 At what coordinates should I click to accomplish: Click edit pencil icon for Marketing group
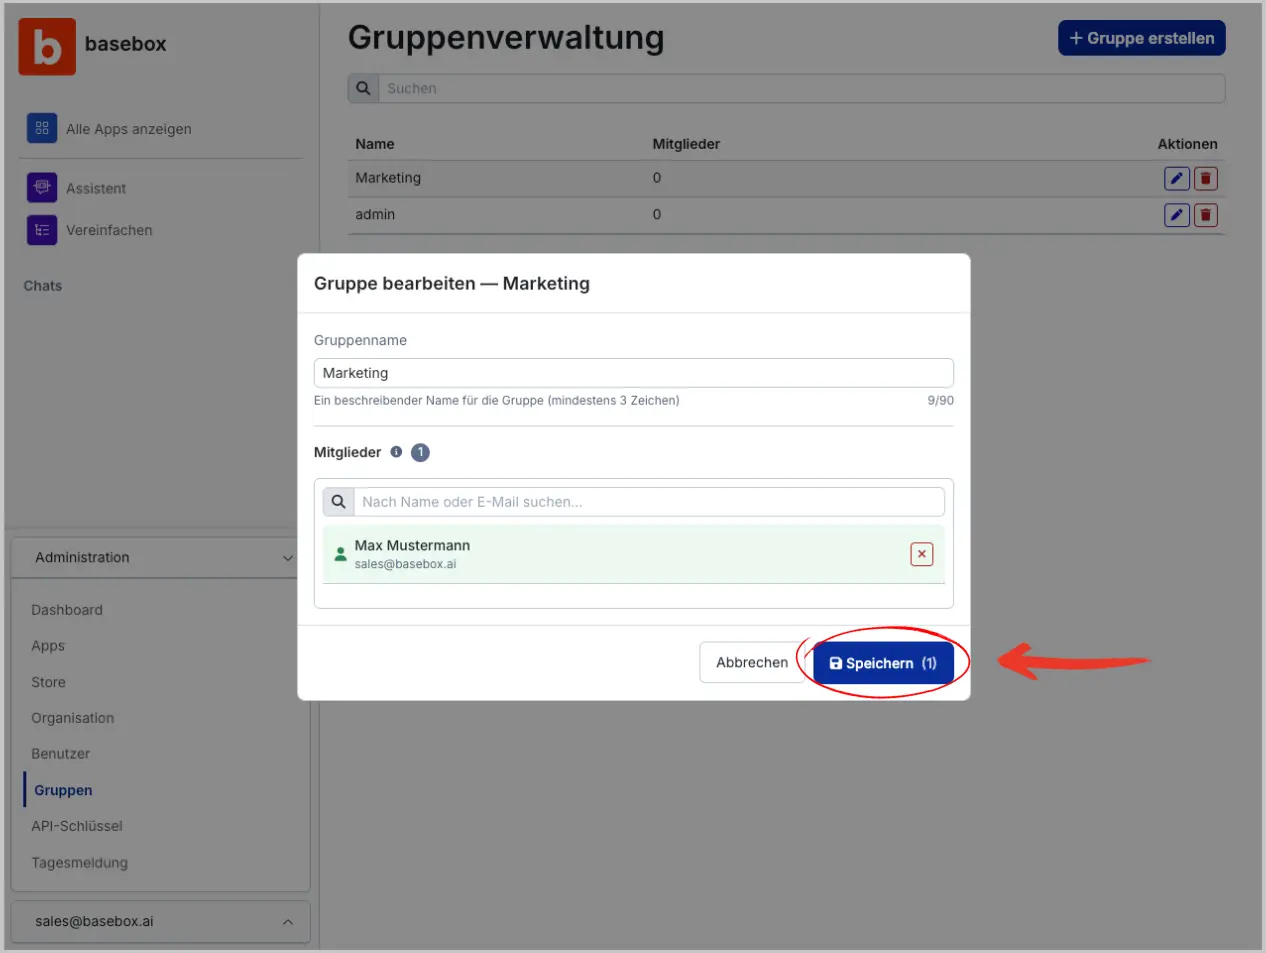tap(1176, 178)
